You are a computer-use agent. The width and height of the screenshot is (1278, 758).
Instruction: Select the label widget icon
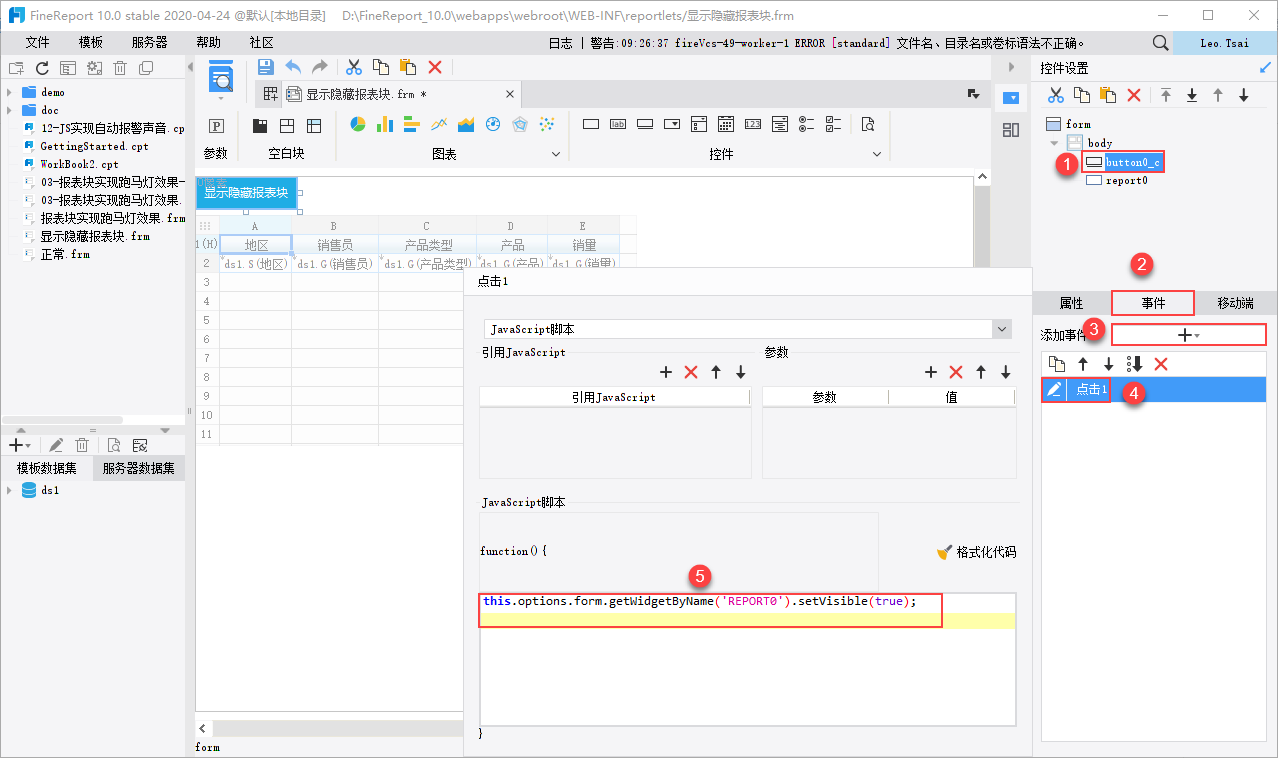tap(618, 125)
